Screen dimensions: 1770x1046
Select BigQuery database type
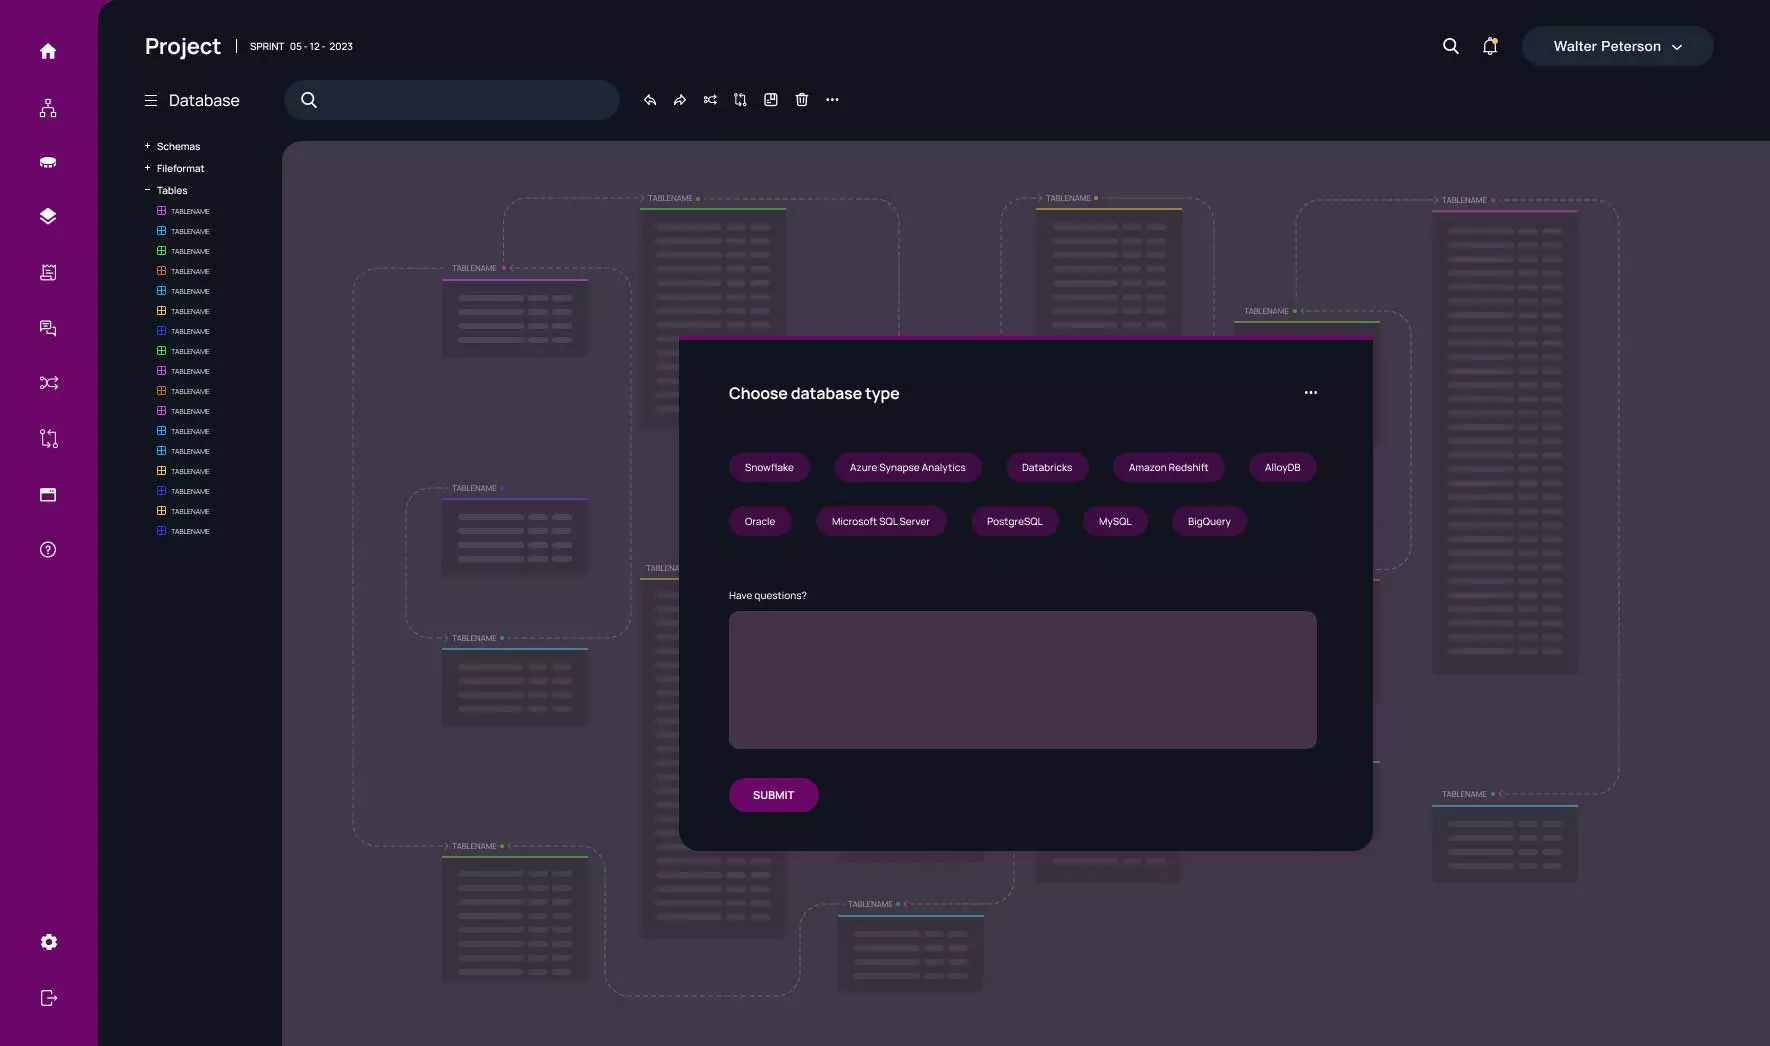pos(1209,521)
